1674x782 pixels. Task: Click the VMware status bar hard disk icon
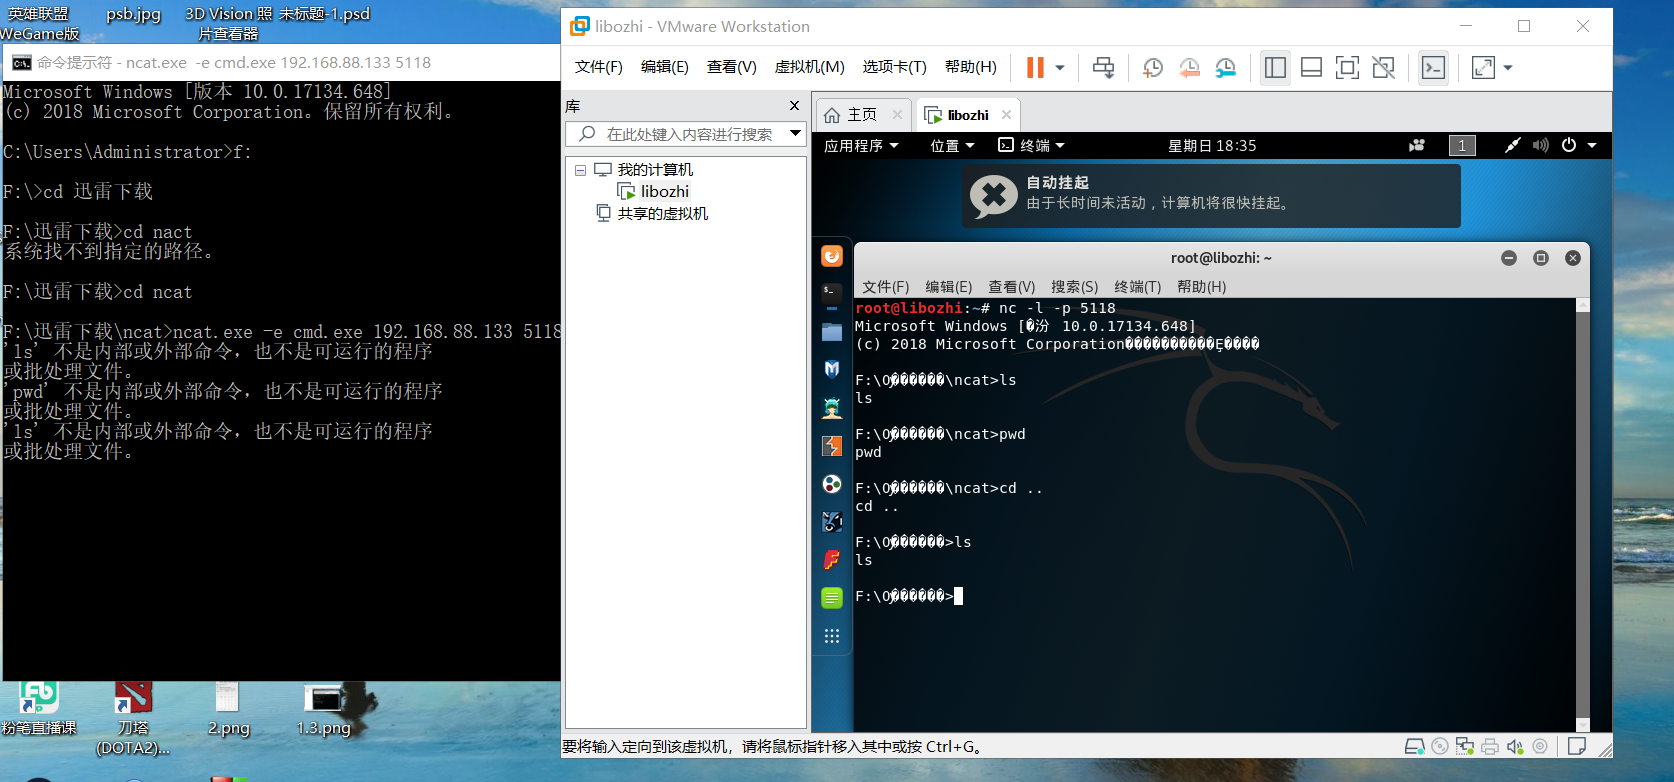point(1414,746)
